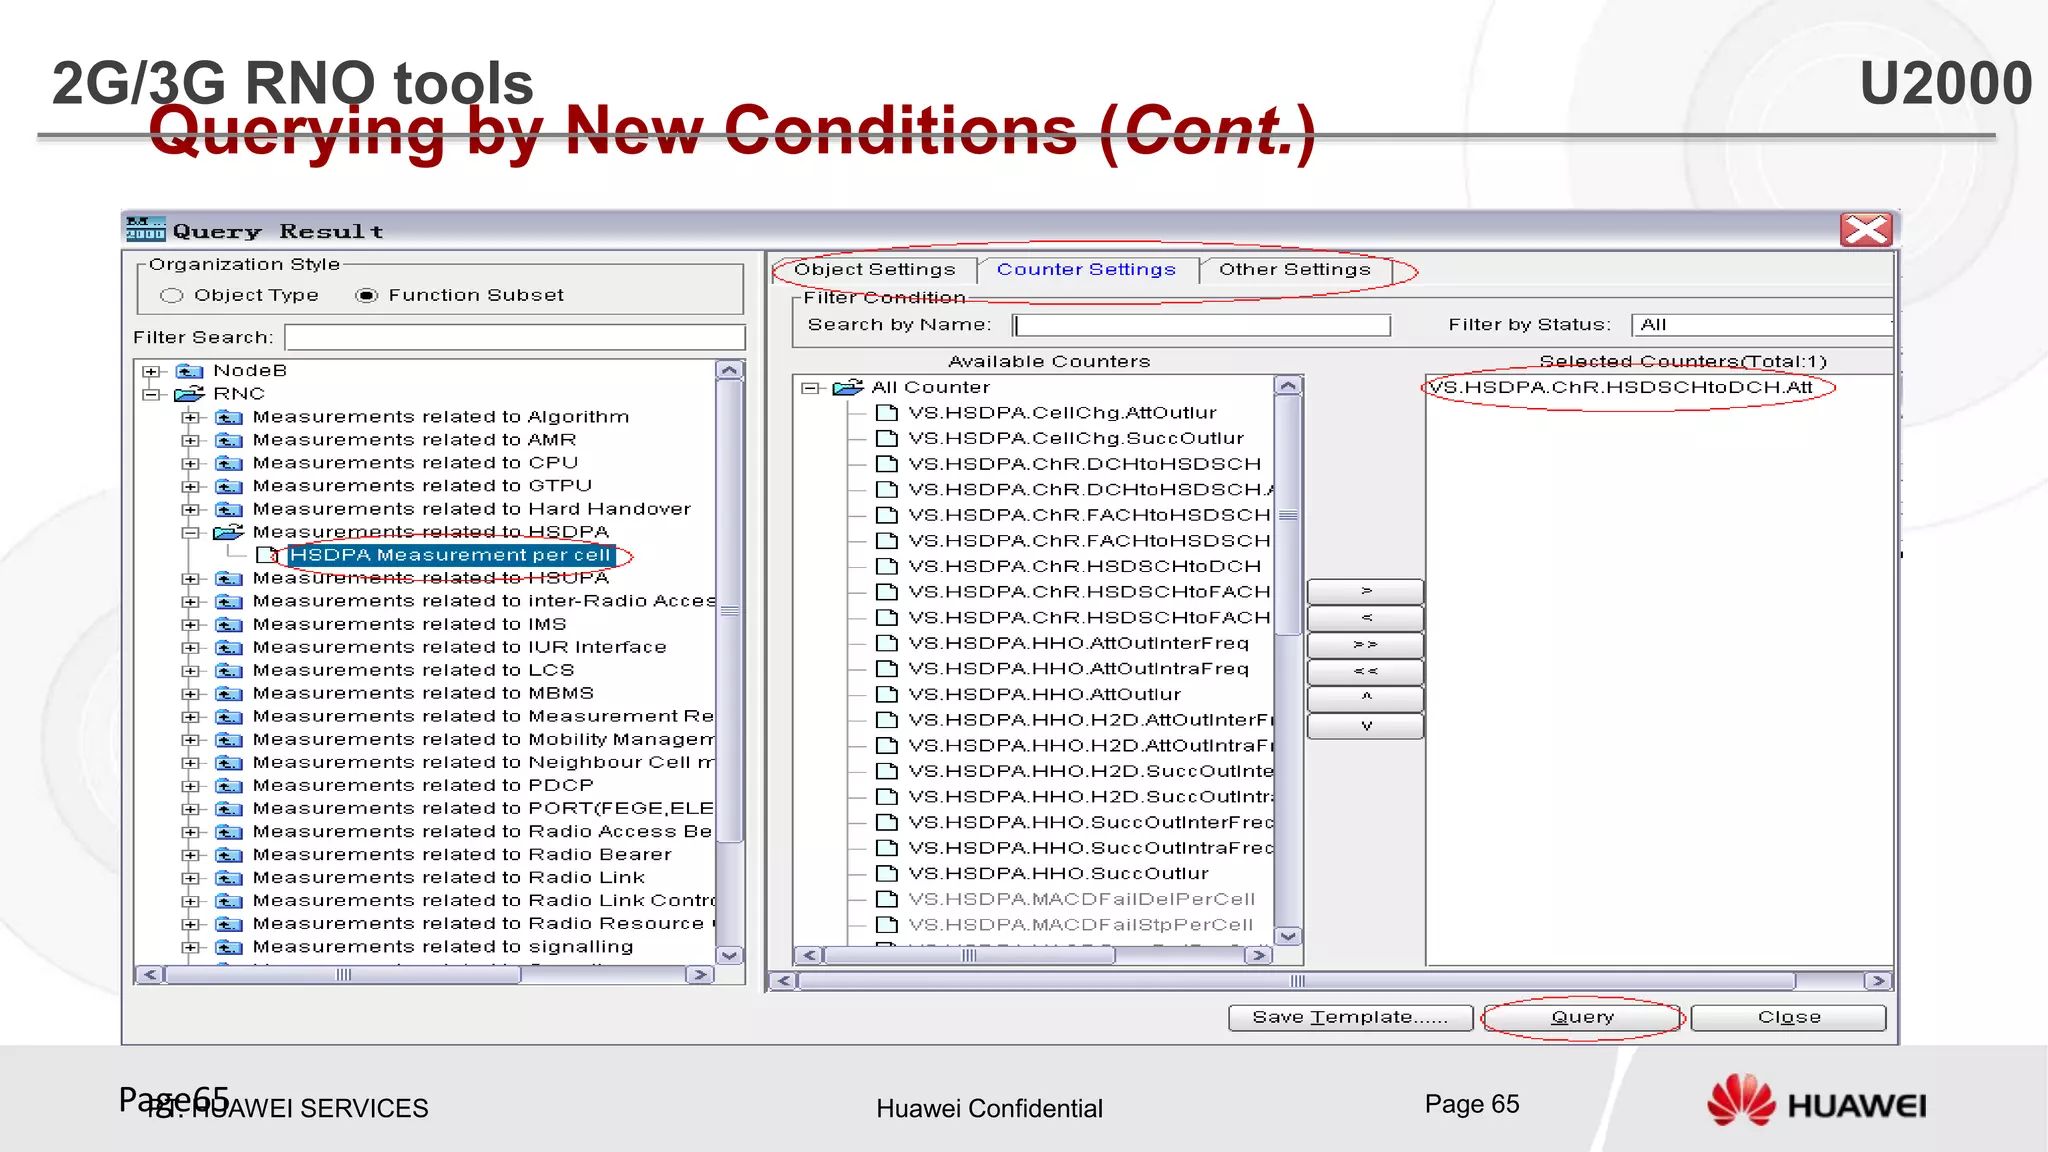
Task: Click the ^ move up button
Action: click(x=1365, y=699)
